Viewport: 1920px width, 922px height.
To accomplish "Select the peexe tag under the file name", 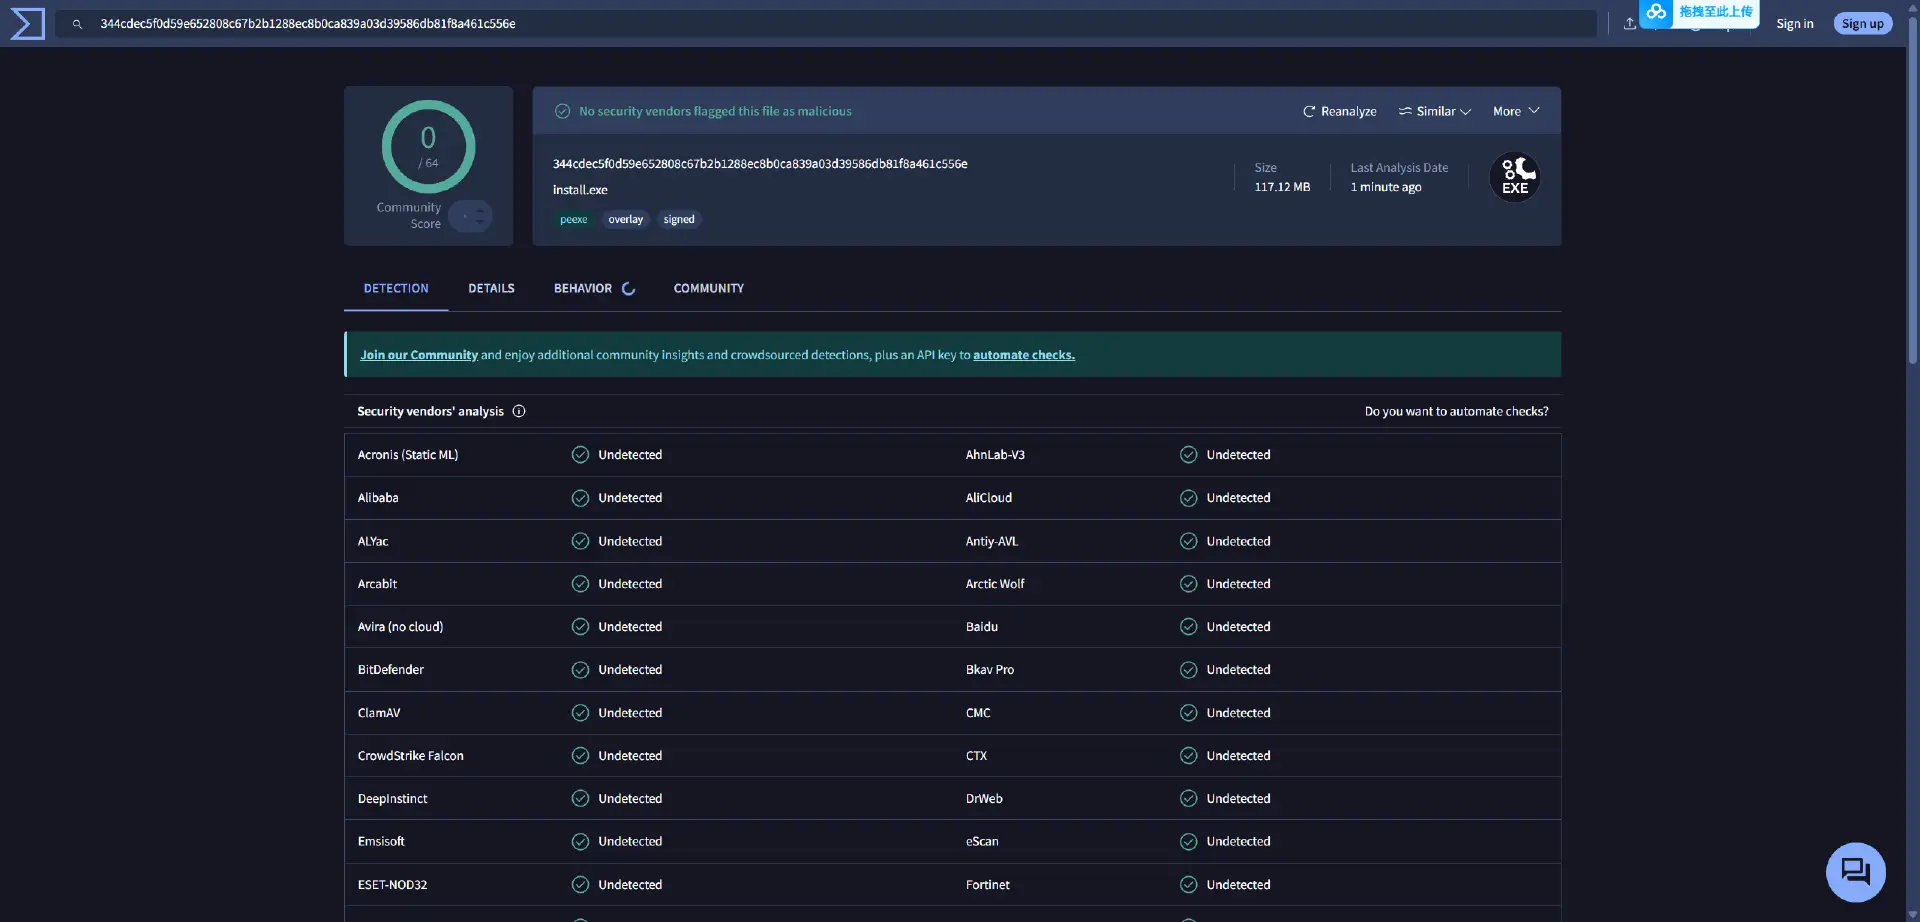I will 574,219.
